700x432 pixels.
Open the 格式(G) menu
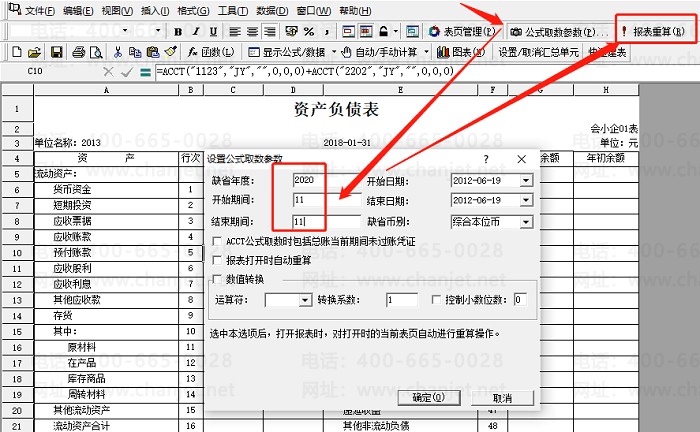189,11
